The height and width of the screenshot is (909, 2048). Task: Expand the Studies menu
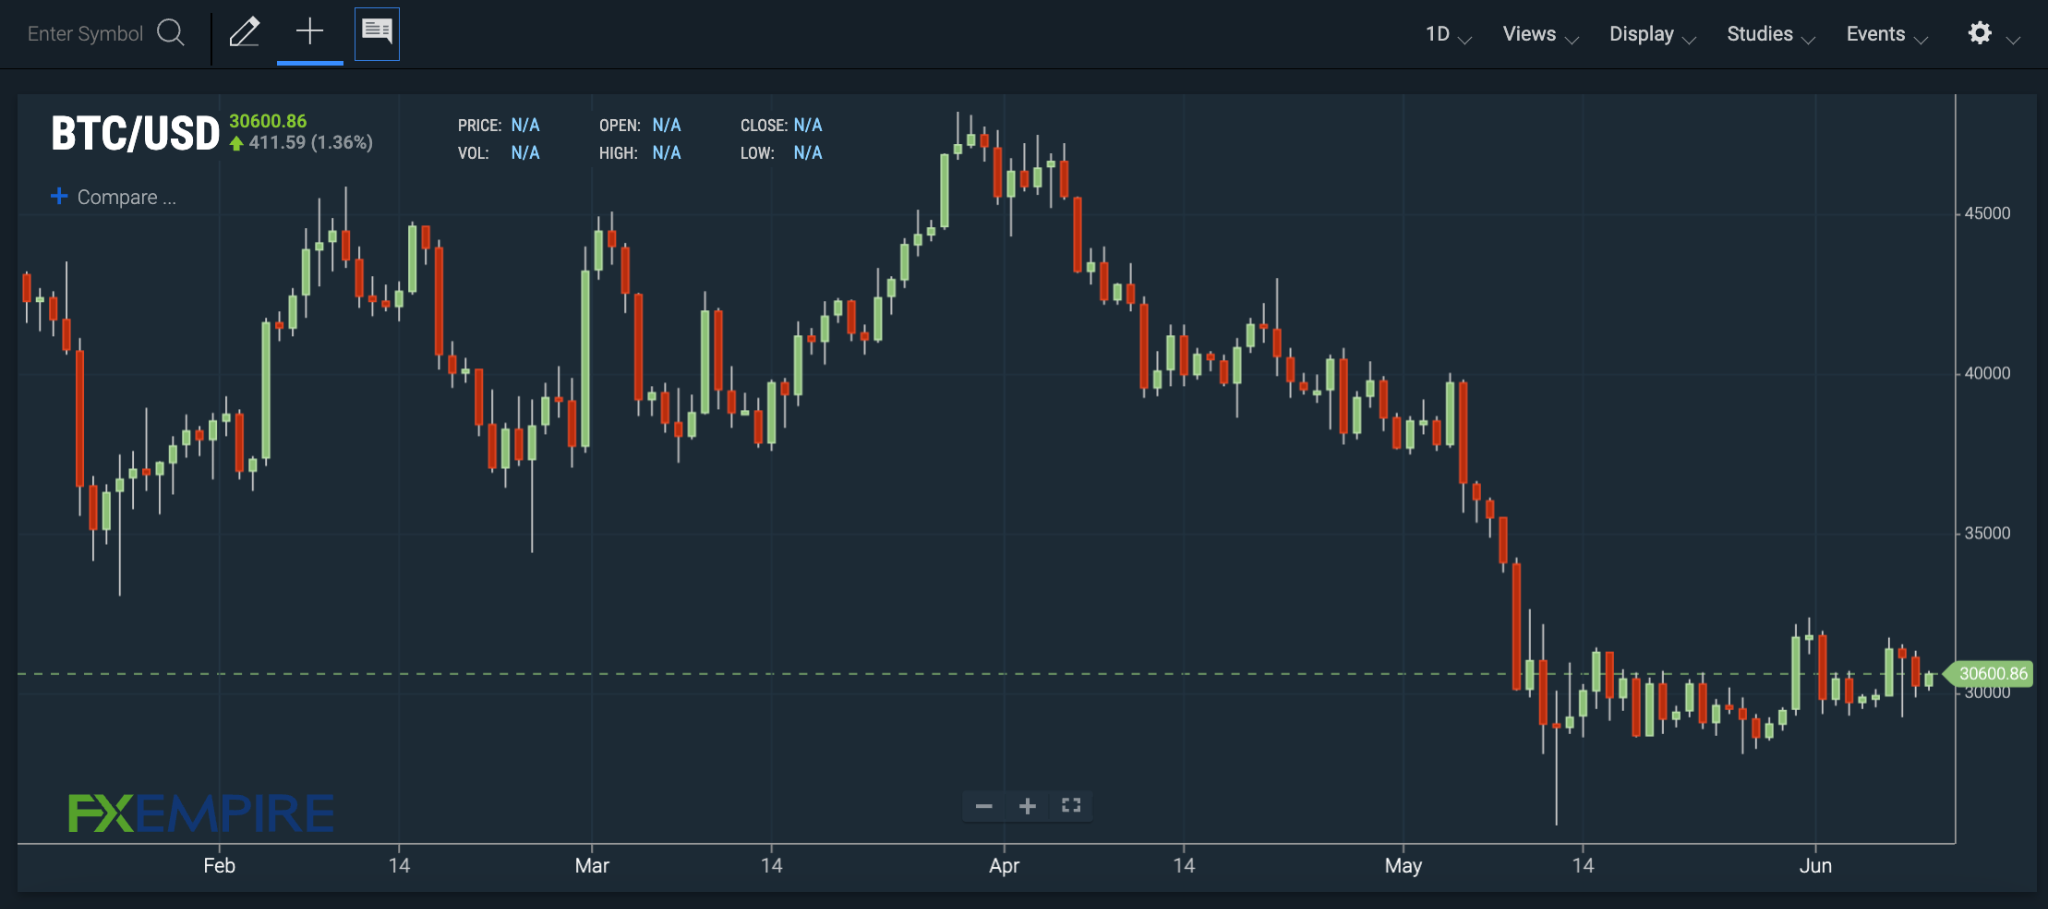click(1770, 35)
